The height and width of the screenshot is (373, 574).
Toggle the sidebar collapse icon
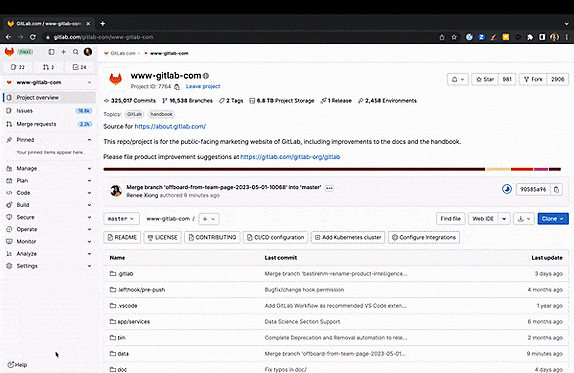pyautogui.click(x=52, y=52)
